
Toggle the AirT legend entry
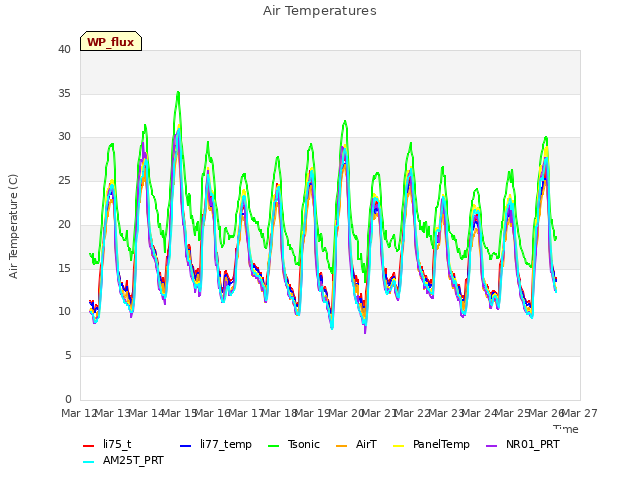[x=356, y=444]
